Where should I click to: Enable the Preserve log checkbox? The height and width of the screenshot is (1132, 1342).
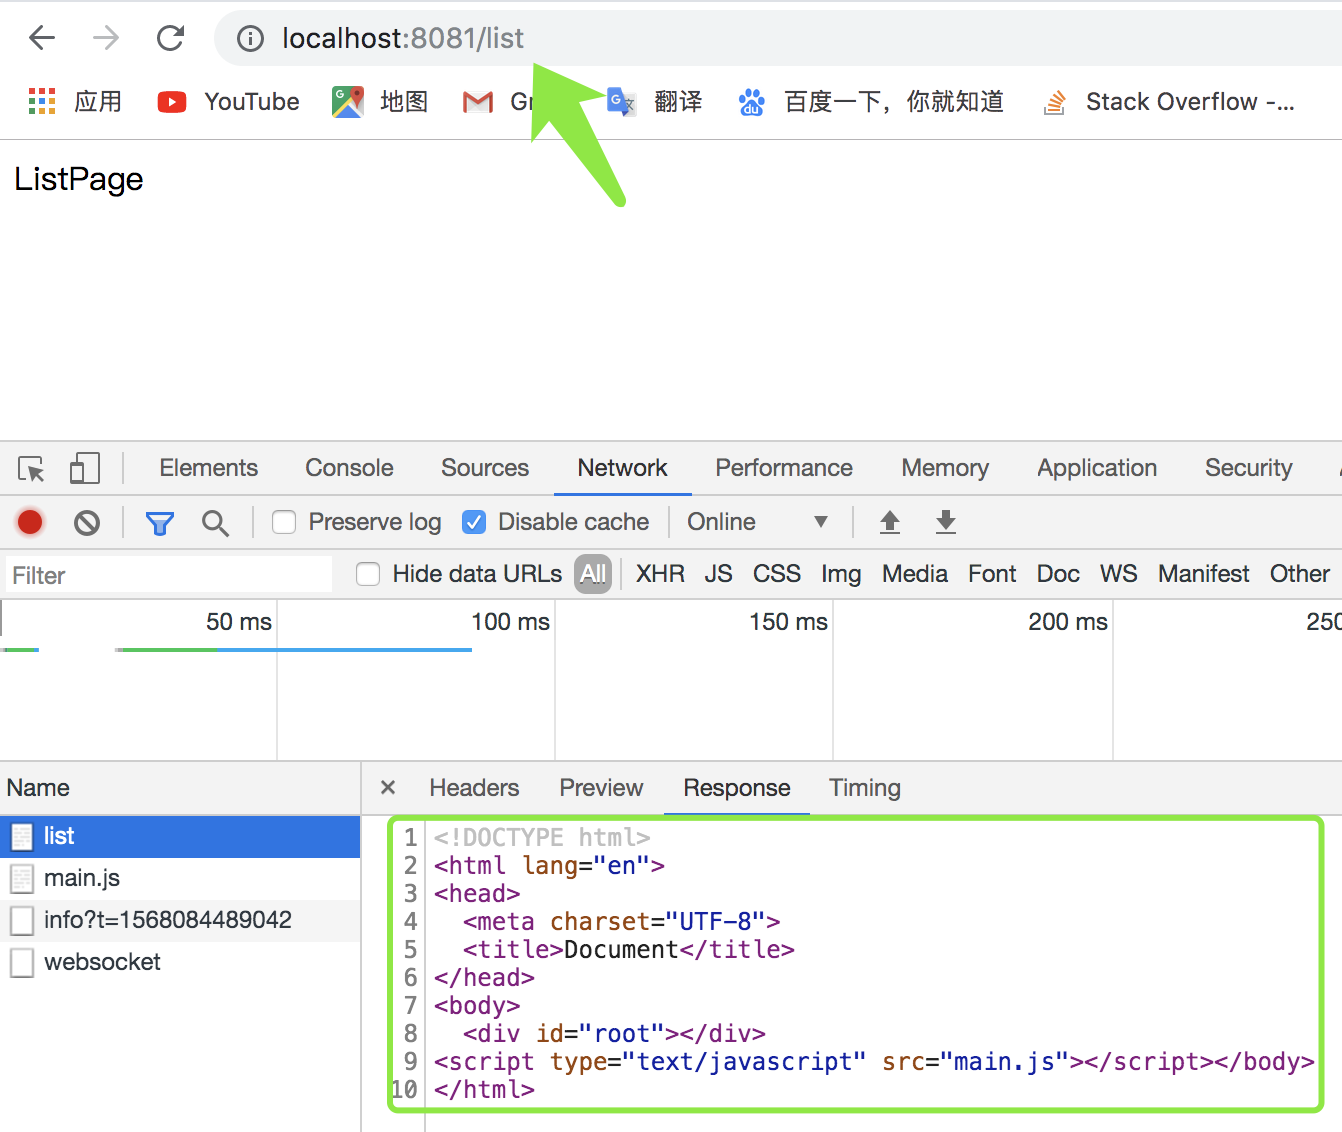click(x=284, y=522)
